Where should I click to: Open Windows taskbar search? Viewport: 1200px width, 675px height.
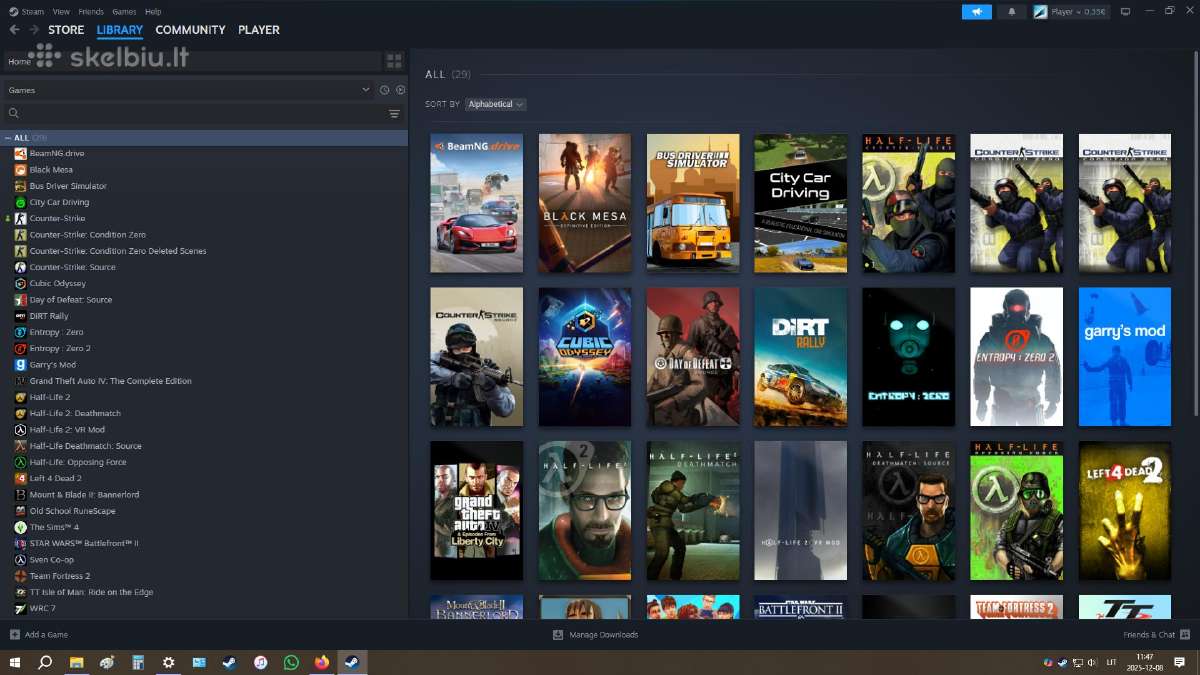45,662
